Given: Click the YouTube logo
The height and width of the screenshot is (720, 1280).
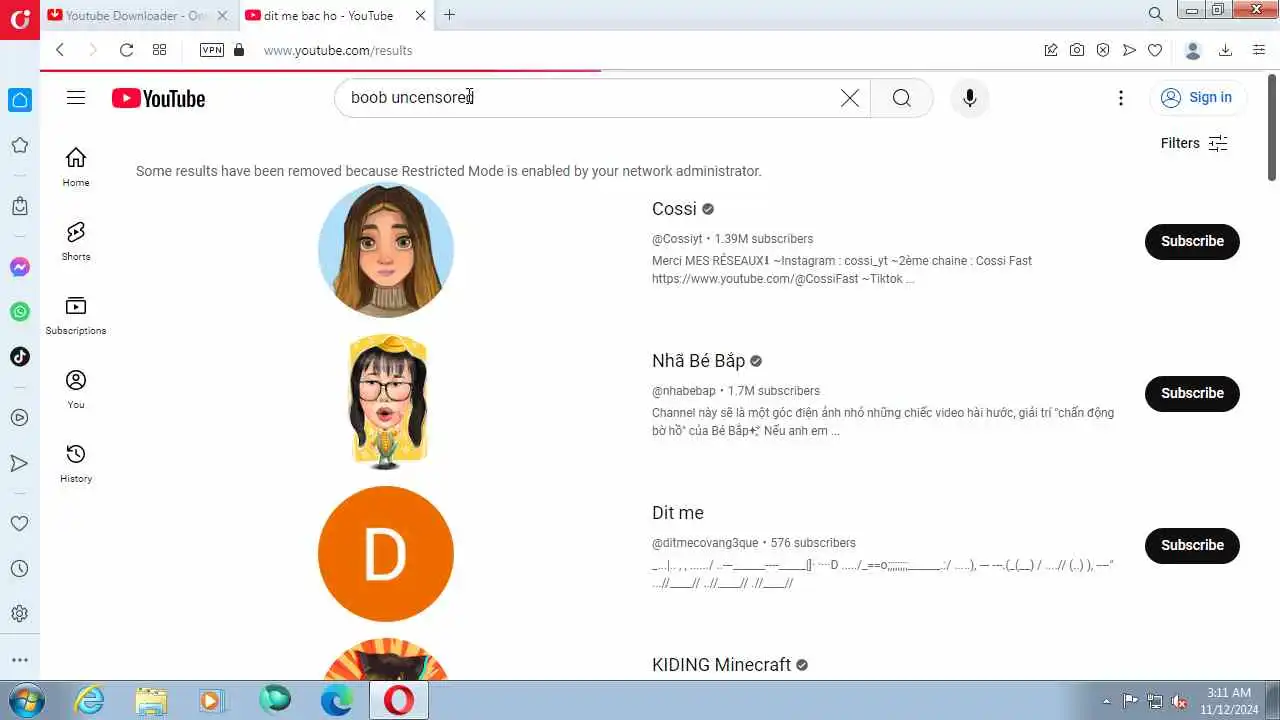Looking at the screenshot, I should click(x=158, y=98).
